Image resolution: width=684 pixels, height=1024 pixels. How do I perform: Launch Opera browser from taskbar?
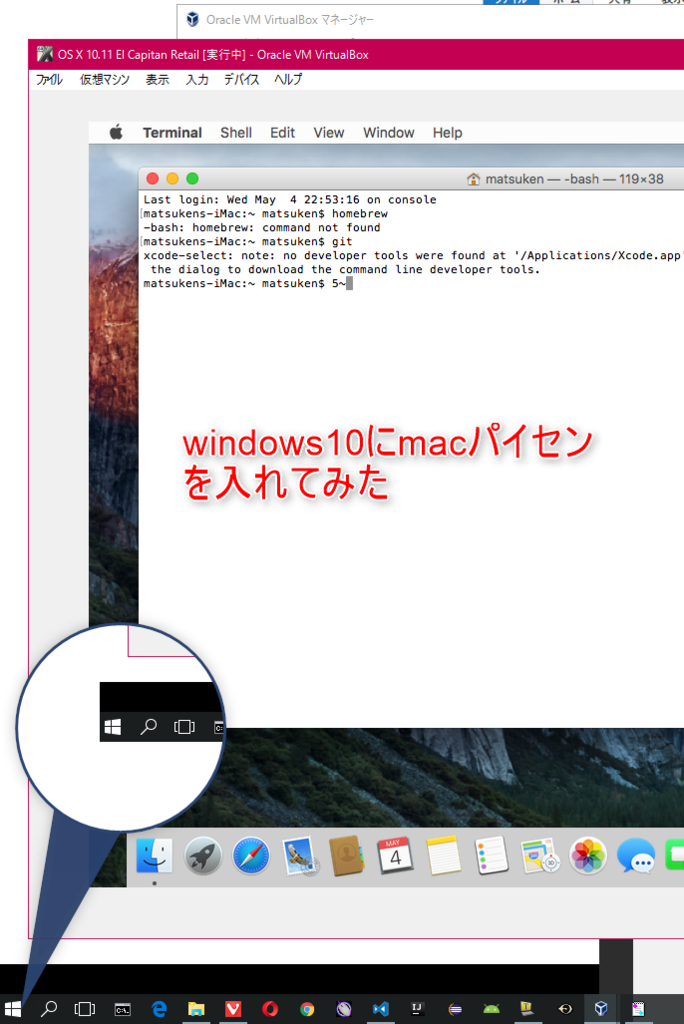pos(270,1009)
